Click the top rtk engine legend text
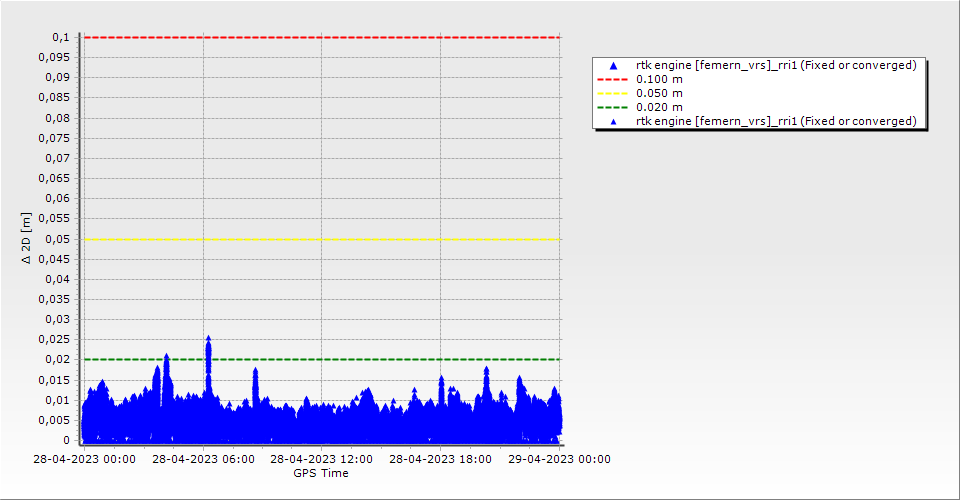This screenshot has width=960, height=500. coord(776,65)
